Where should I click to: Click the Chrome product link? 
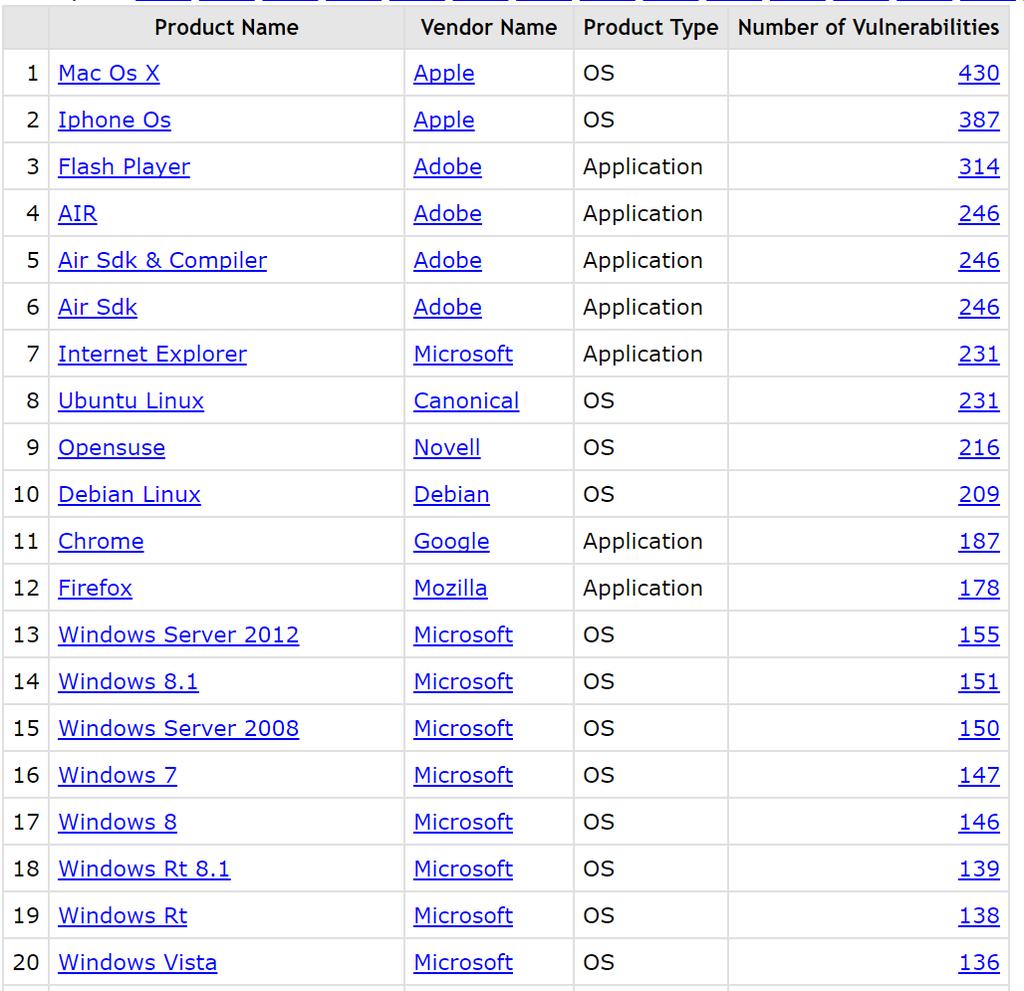pos(101,542)
